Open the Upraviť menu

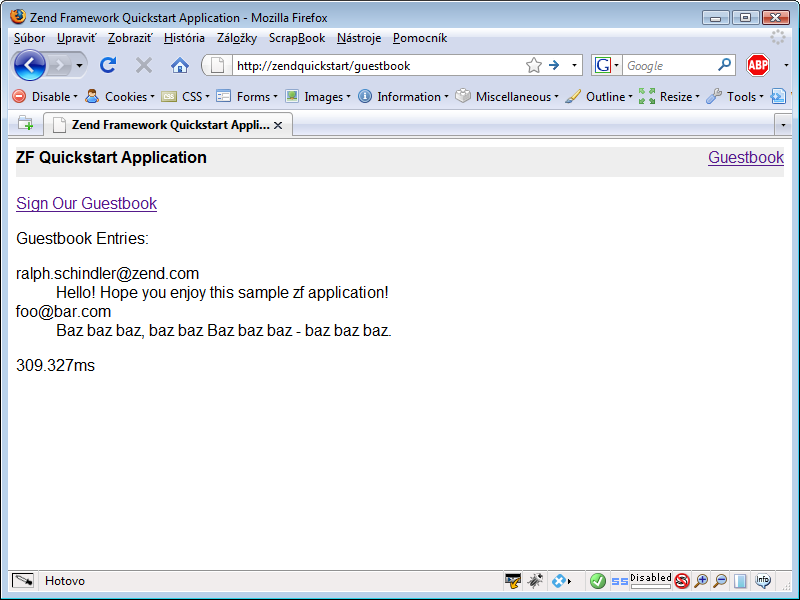tap(76, 38)
